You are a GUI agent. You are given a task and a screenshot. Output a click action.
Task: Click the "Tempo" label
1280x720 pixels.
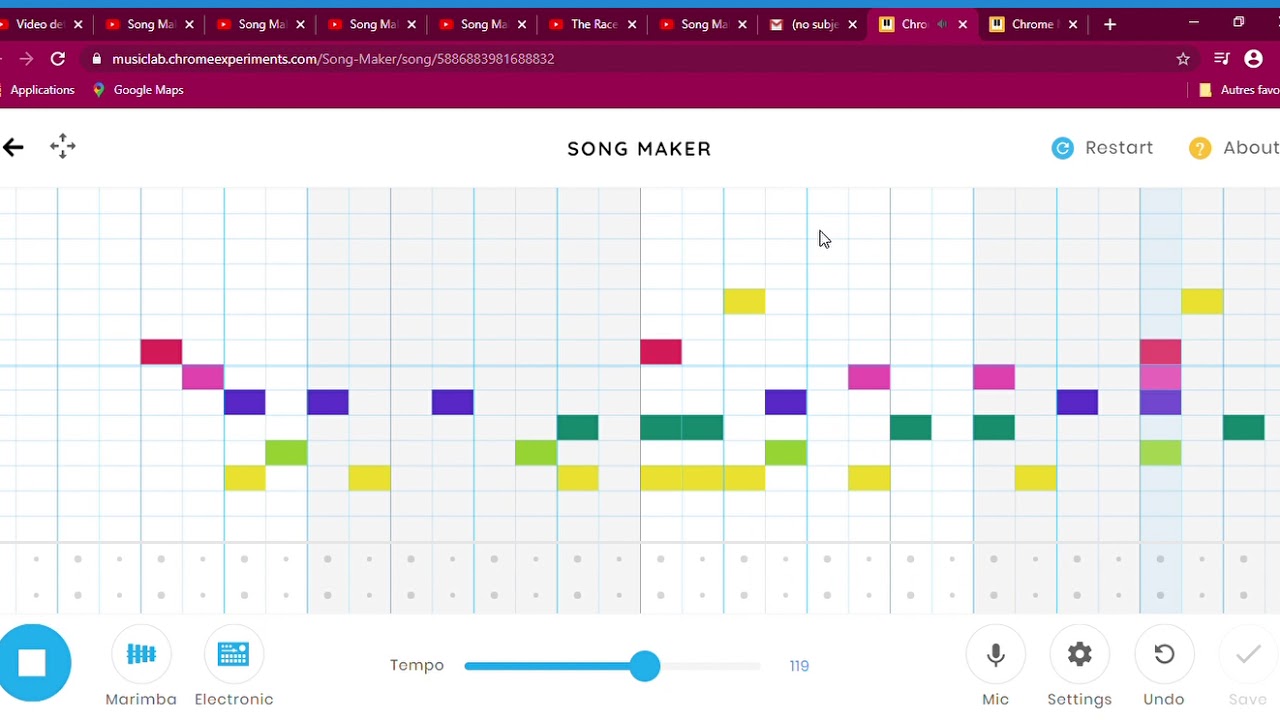[417, 666]
